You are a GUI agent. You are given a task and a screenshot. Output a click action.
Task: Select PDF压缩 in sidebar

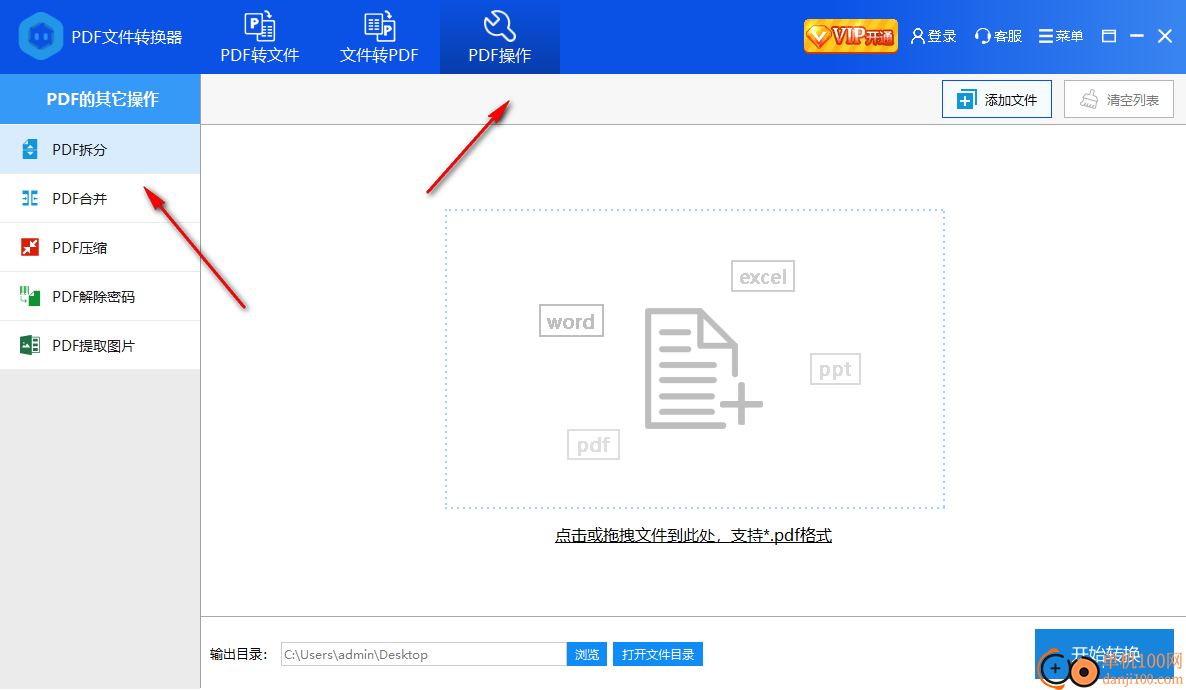click(x=100, y=247)
